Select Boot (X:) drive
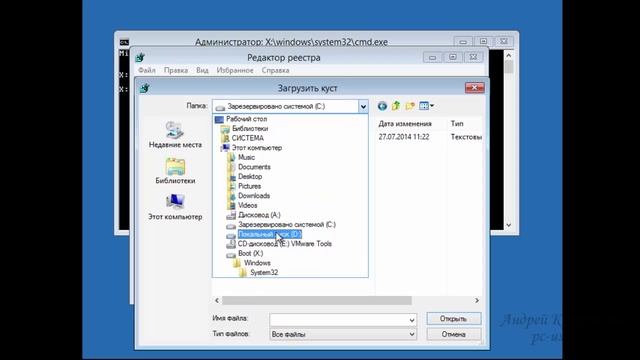 coord(250,253)
